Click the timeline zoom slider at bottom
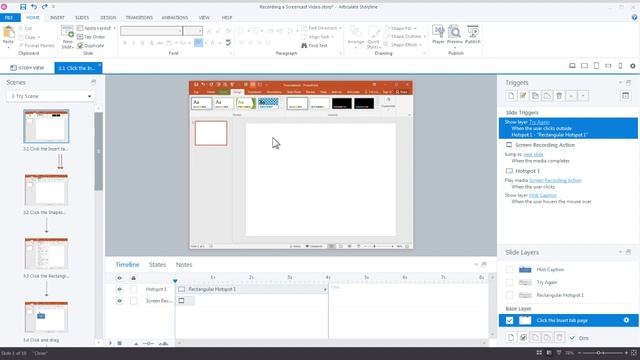The height and width of the screenshot is (360, 640). pyautogui.click(x=149, y=343)
